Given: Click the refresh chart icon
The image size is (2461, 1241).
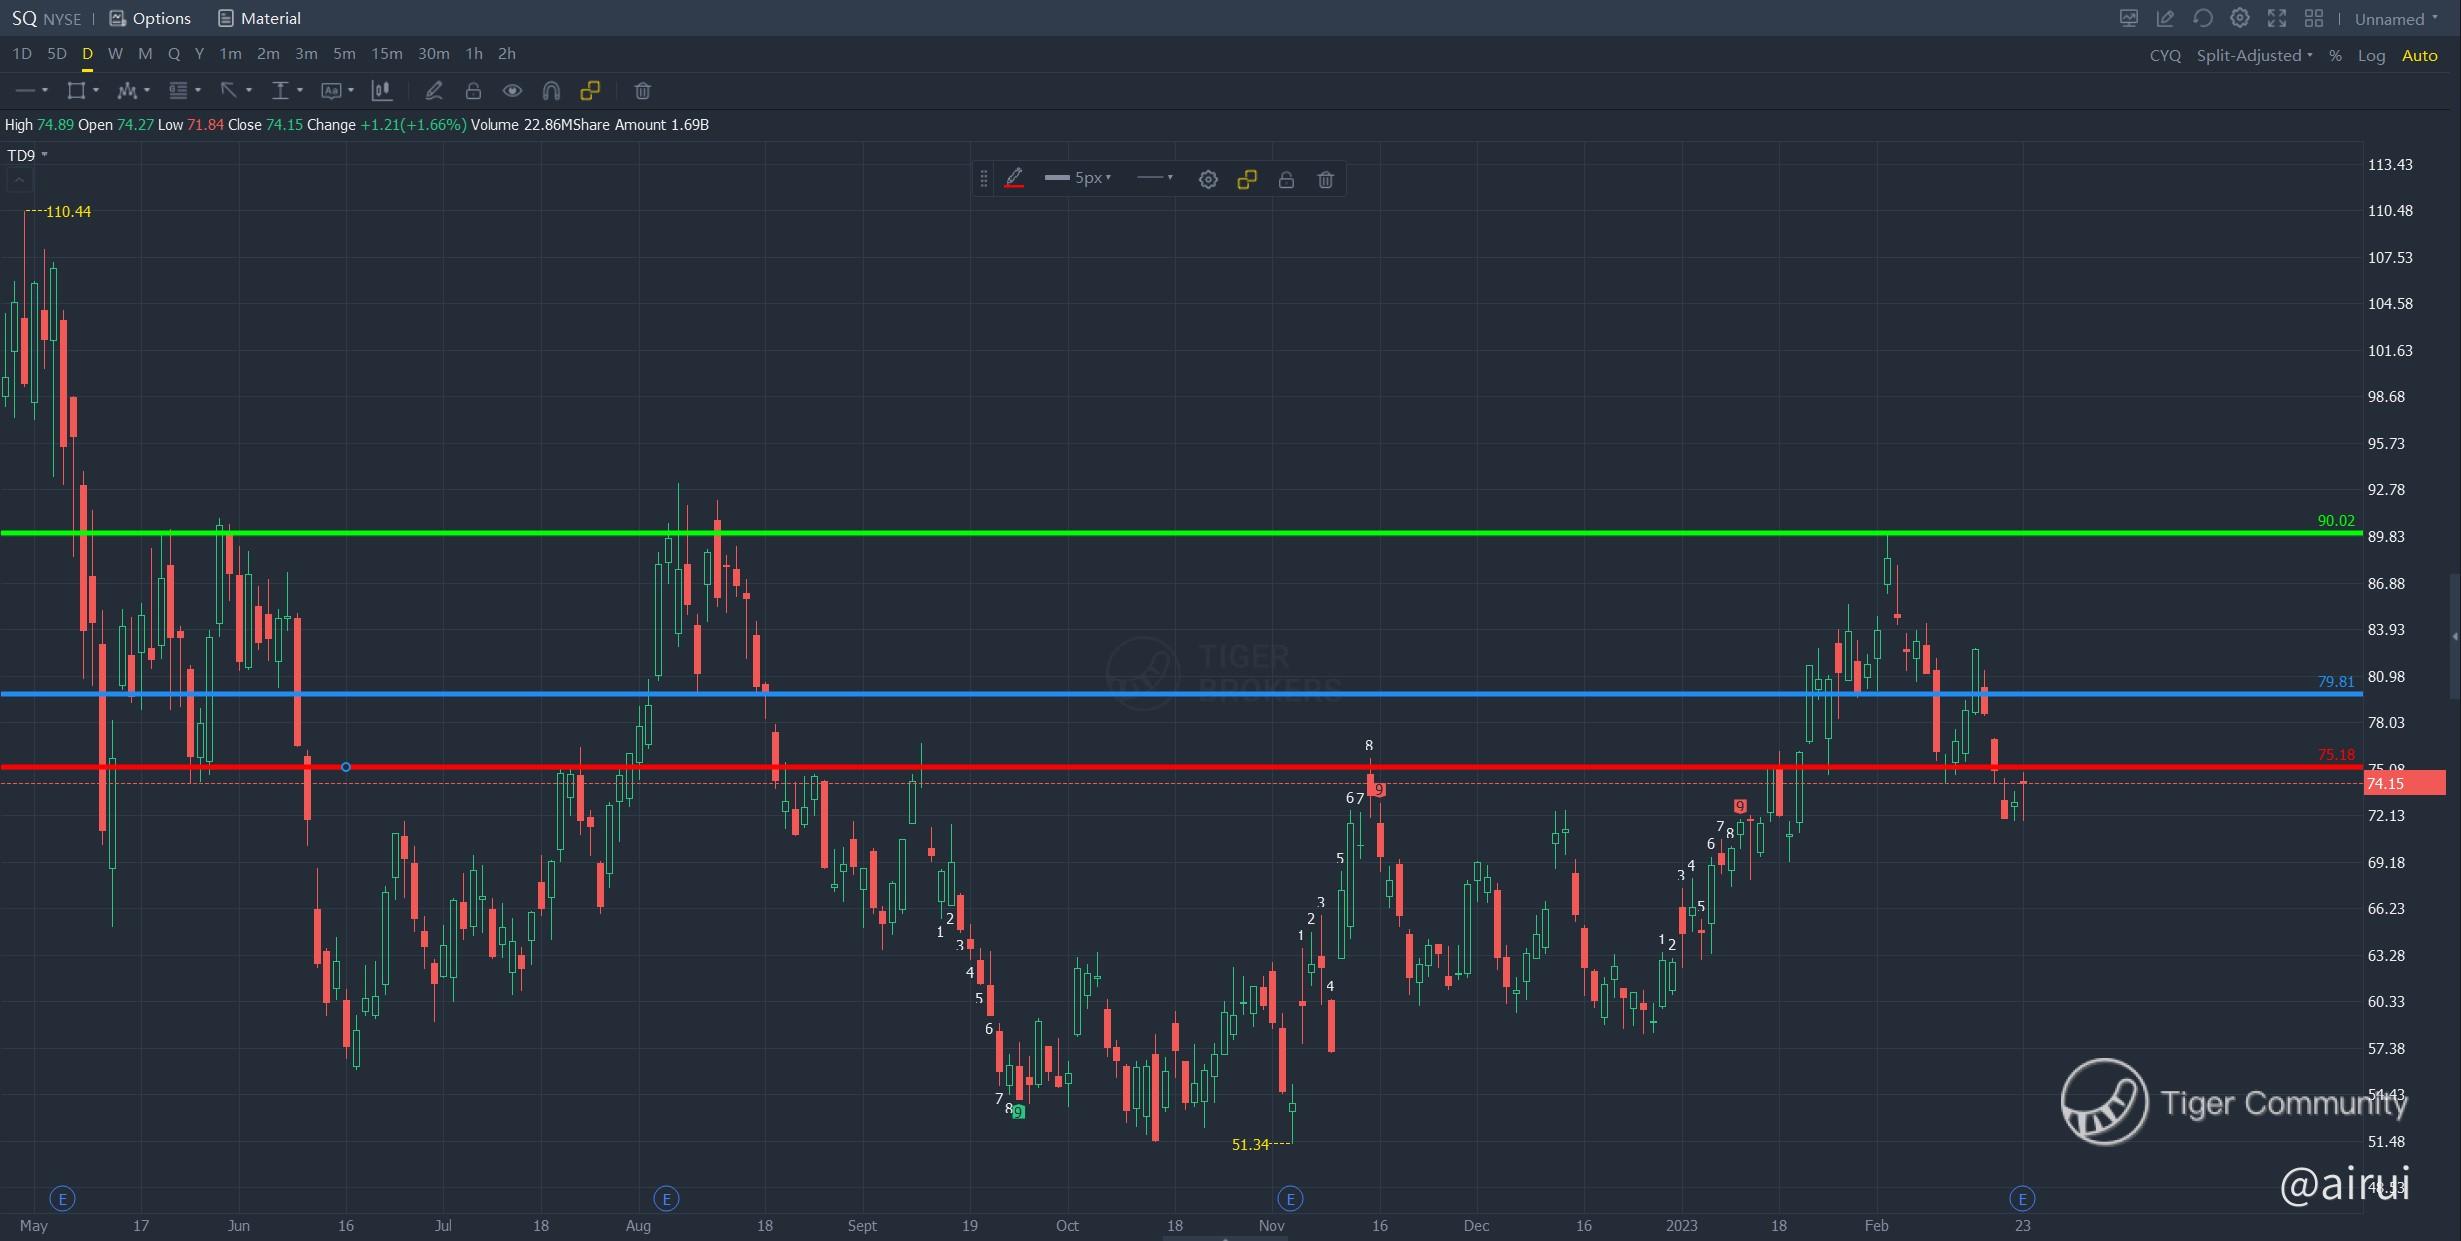Looking at the screenshot, I should click(2202, 18).
